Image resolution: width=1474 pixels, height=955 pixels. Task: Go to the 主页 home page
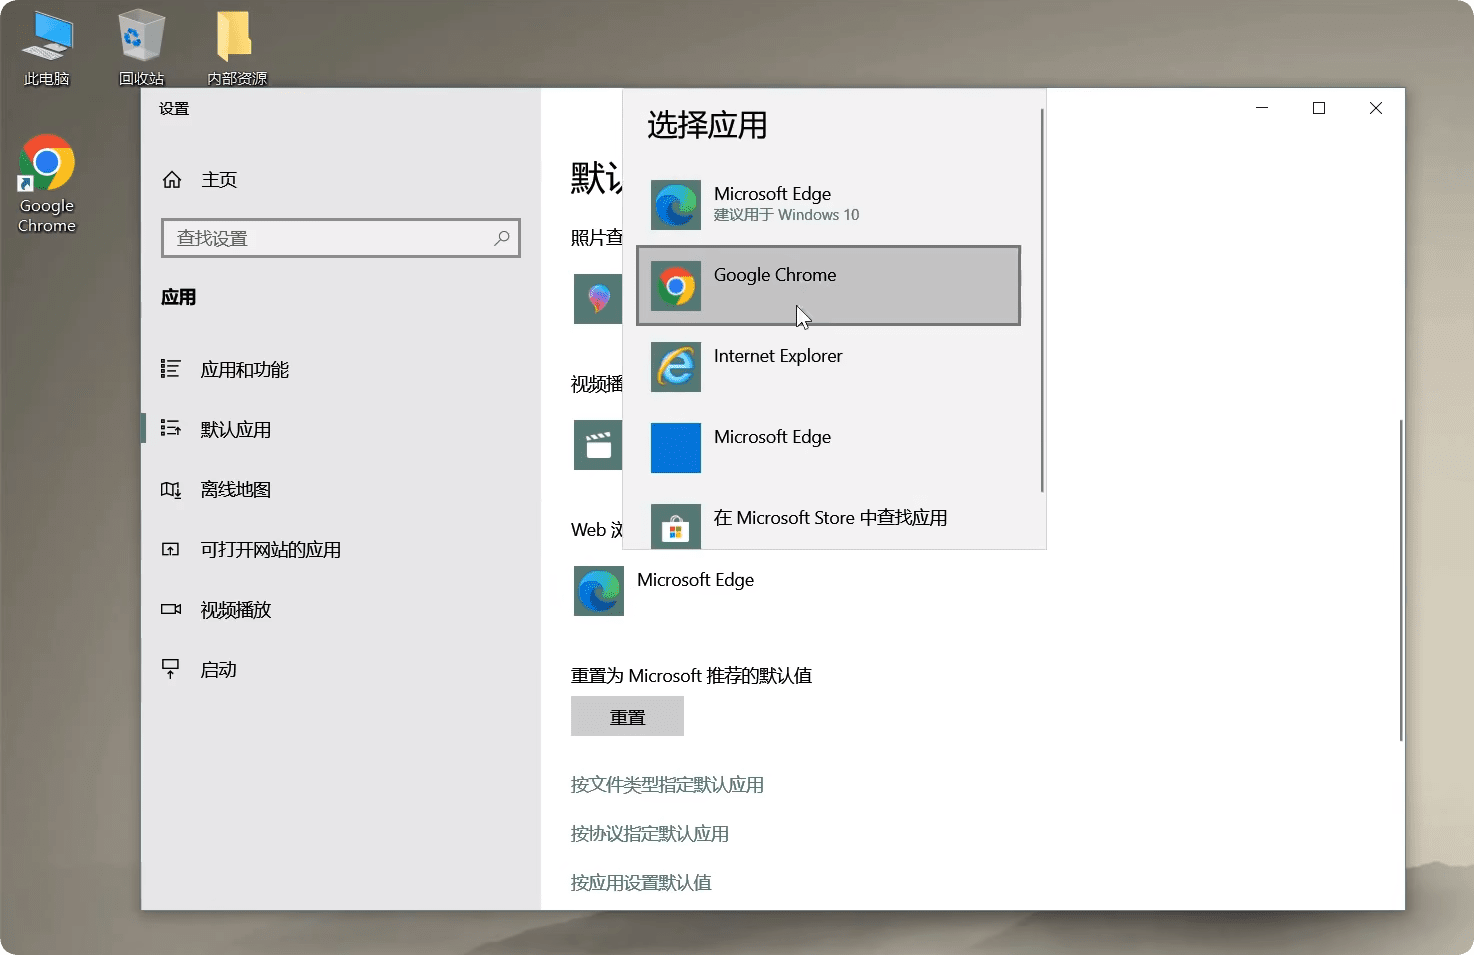(219, 180)
